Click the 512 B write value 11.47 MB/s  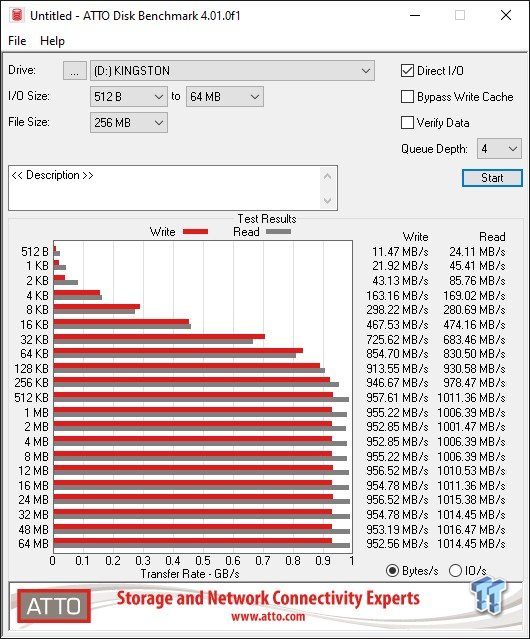[x=400, y=252]
